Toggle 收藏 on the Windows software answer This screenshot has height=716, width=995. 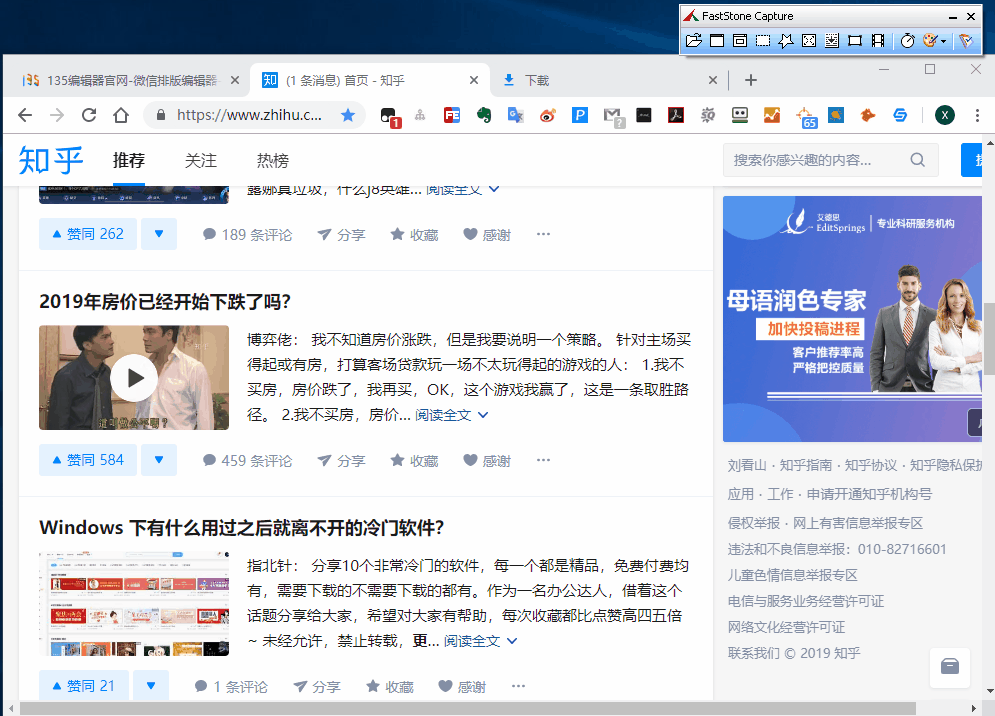point(390,687)
